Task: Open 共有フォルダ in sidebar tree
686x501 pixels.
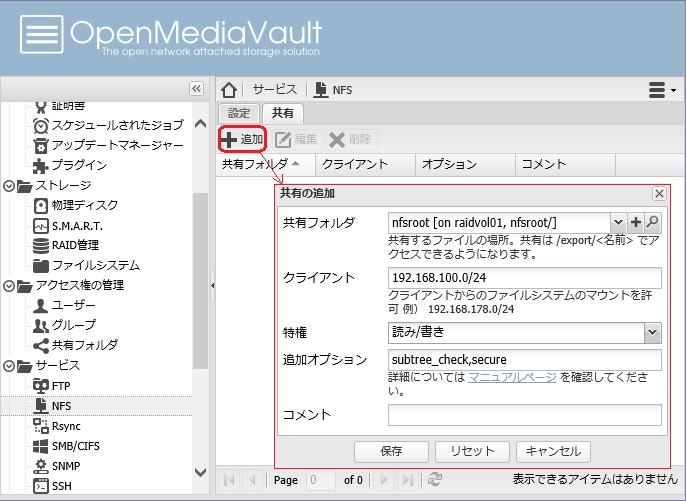Action: click(x=75, y=345)
